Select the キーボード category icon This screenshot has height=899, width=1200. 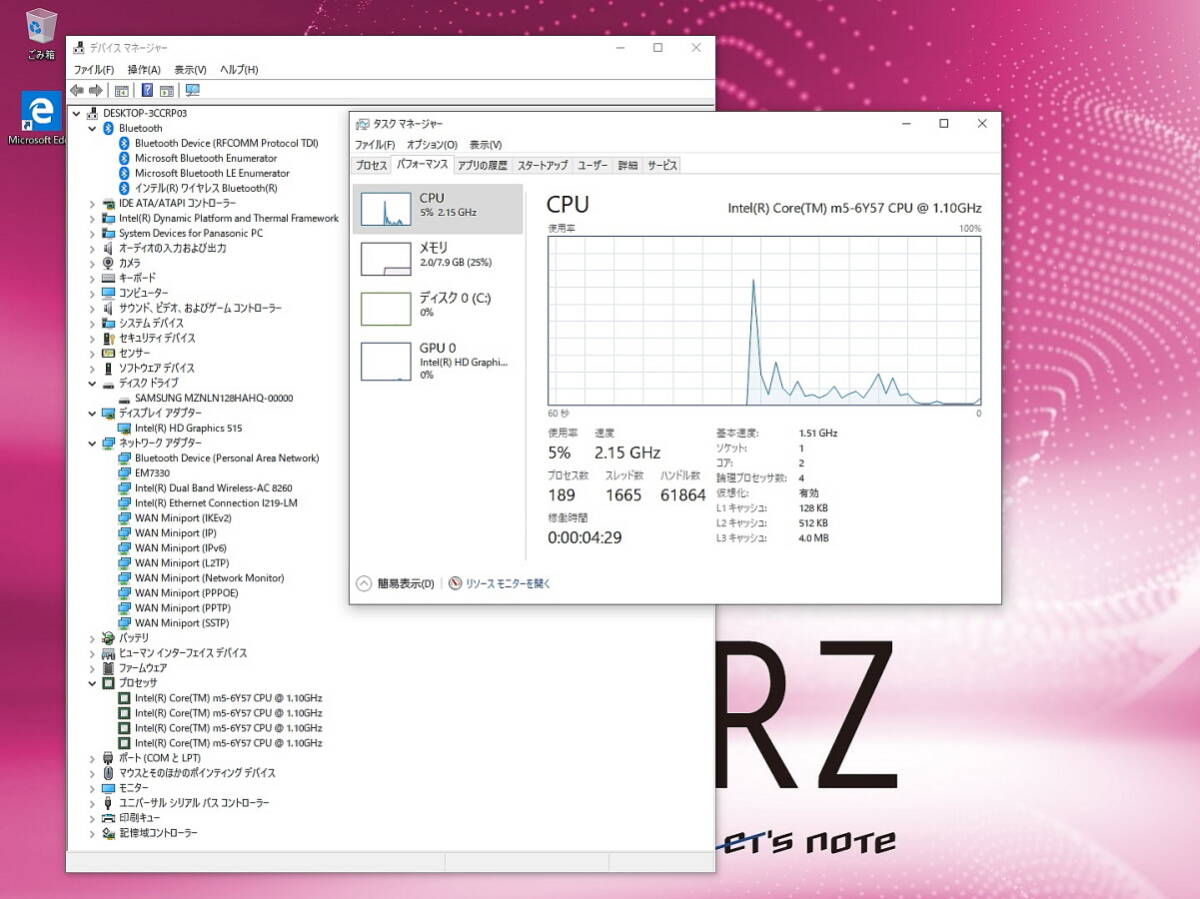click(109, 278)
